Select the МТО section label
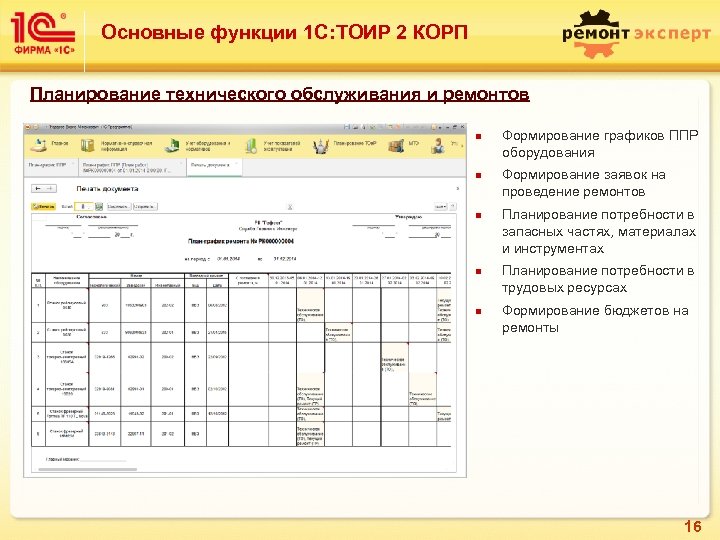The image size is (720, 540). click(x=413, y=143)
